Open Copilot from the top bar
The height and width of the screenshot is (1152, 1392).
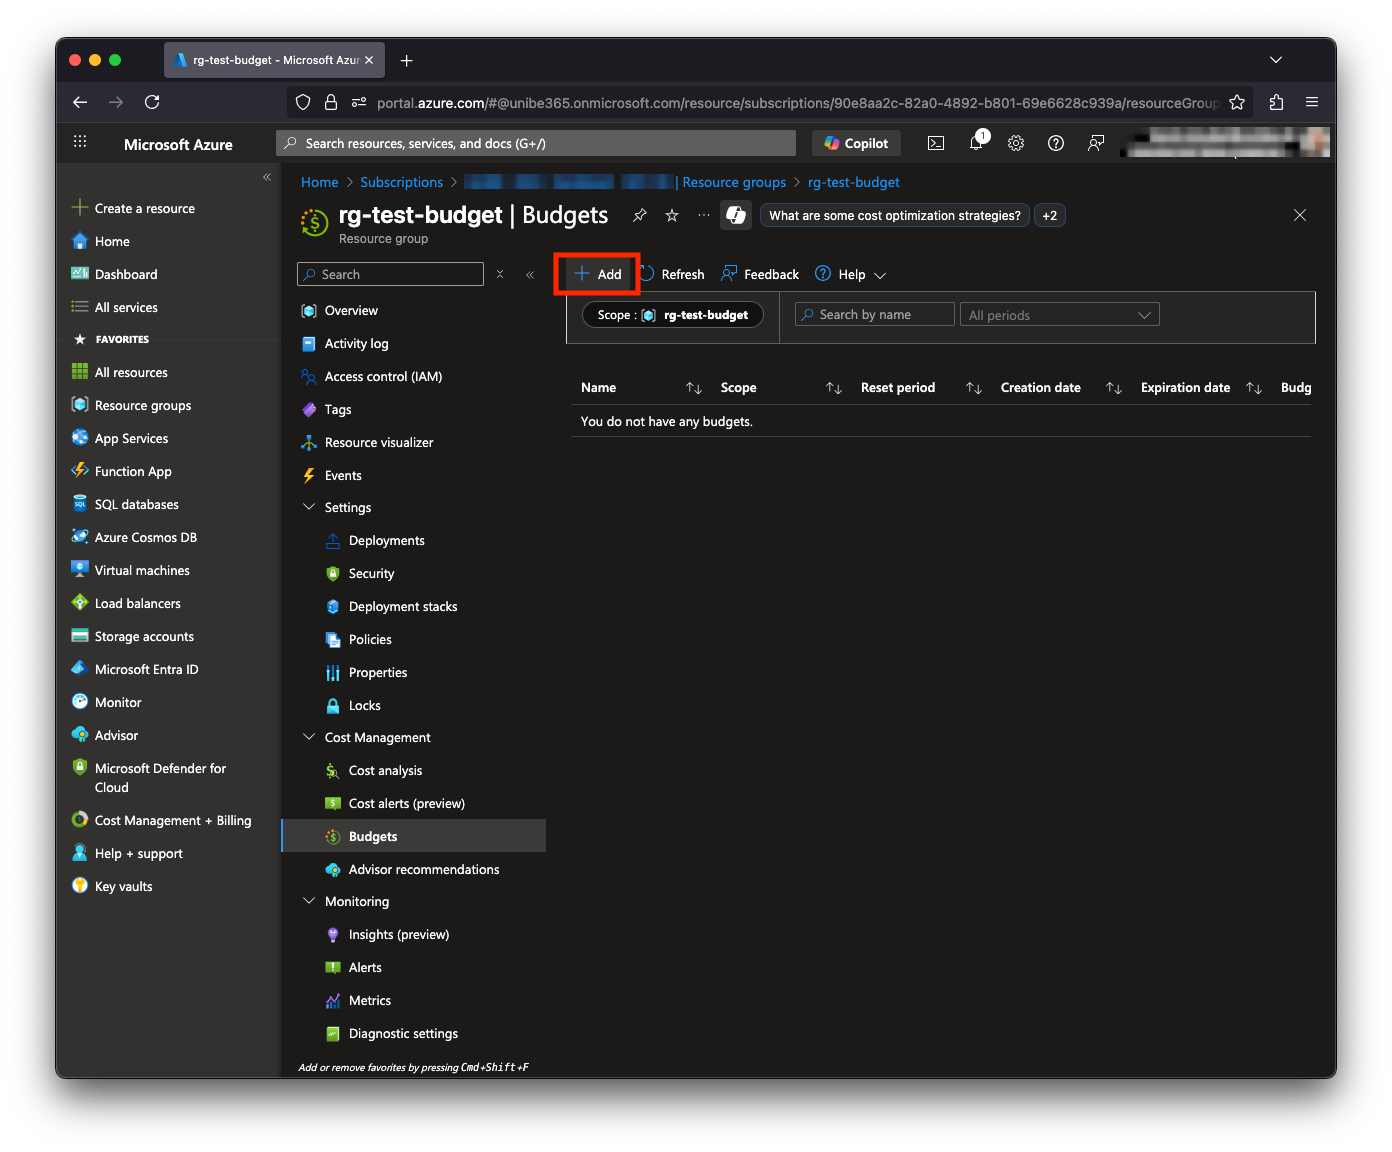(855, 142)
